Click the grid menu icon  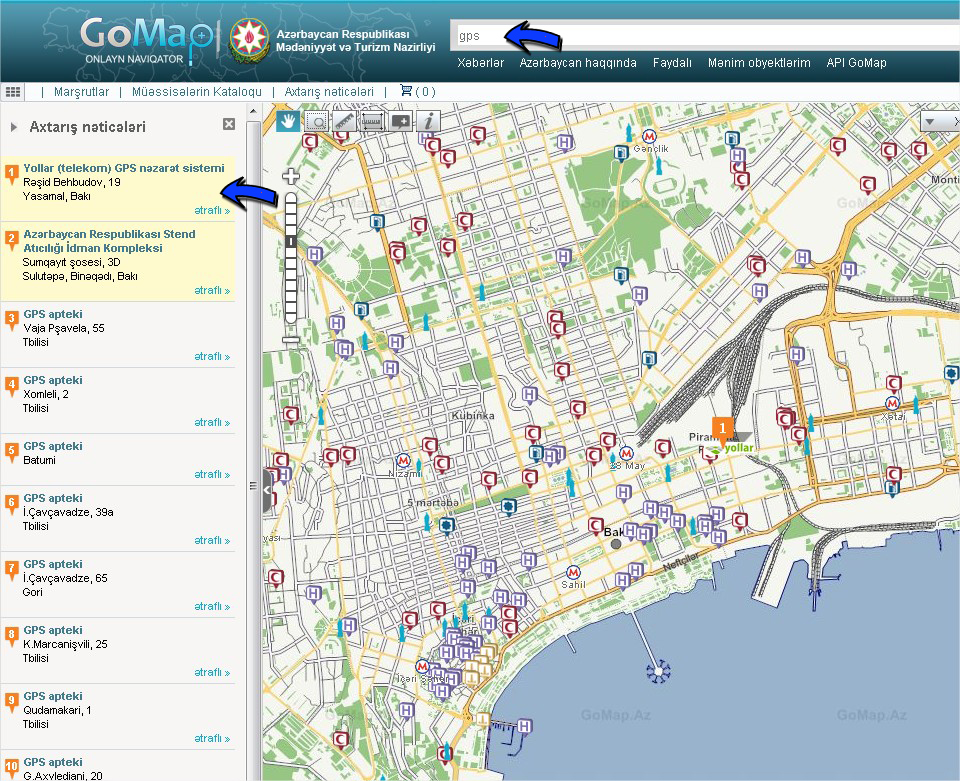pyautogui.click(x=13, y=91)
